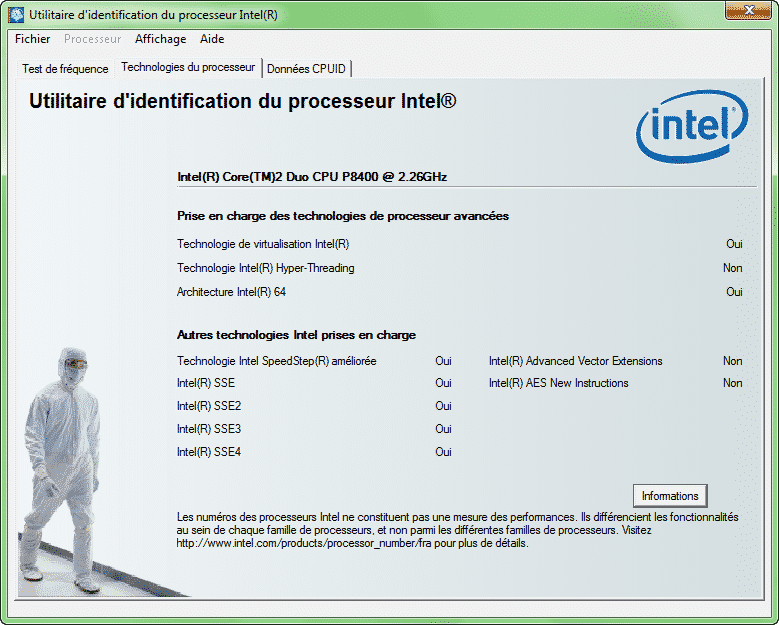Screen dimensions: 779x625
Task: Click the Oui value for SSE3
Action: coord(443,429)
